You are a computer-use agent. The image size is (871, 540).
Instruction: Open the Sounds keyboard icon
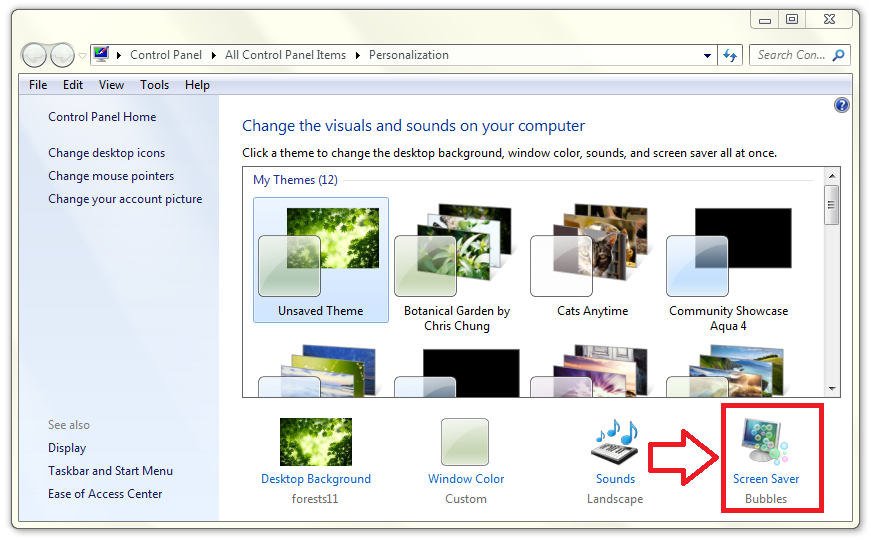click(x=615, y=442)
